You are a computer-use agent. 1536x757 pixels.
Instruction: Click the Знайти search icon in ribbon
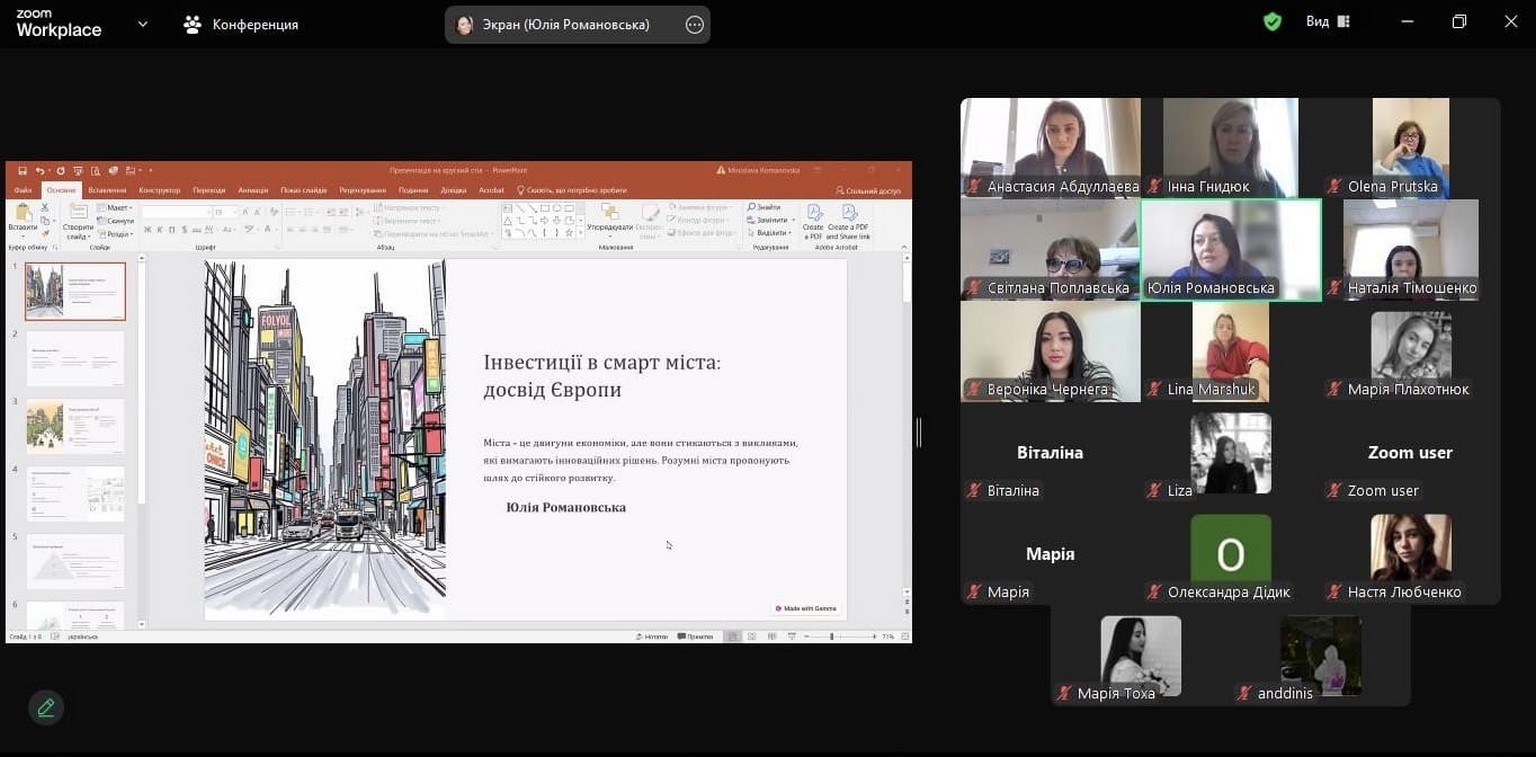[x=752, y=207]
